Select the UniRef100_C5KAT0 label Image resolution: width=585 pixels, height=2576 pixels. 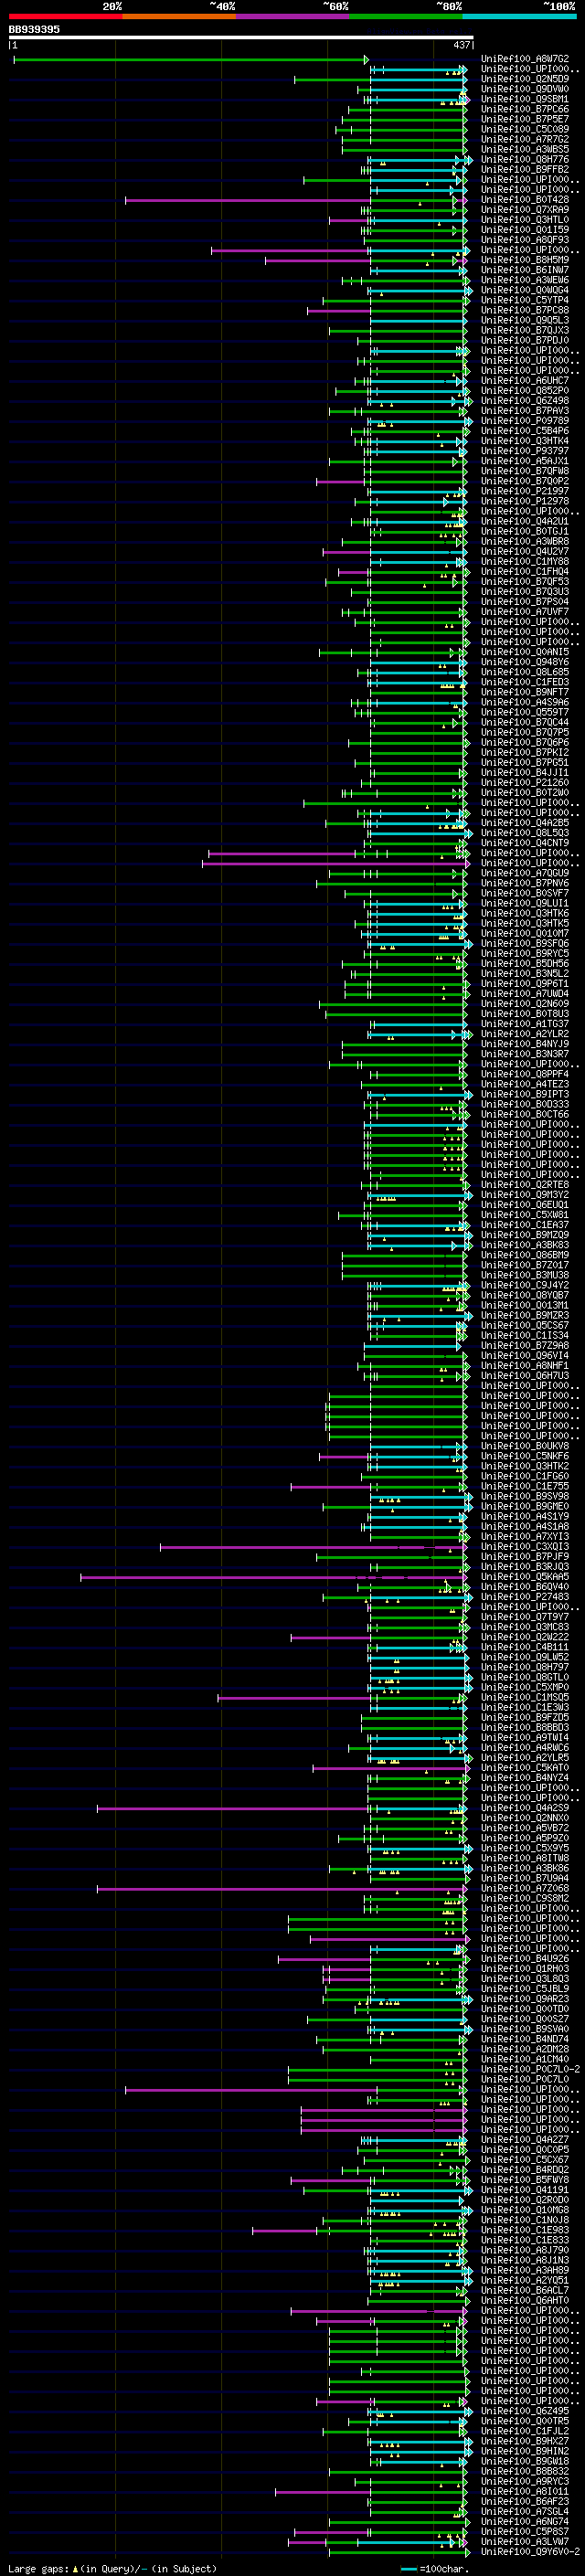pyautogui.click(x=525, y=1769)
